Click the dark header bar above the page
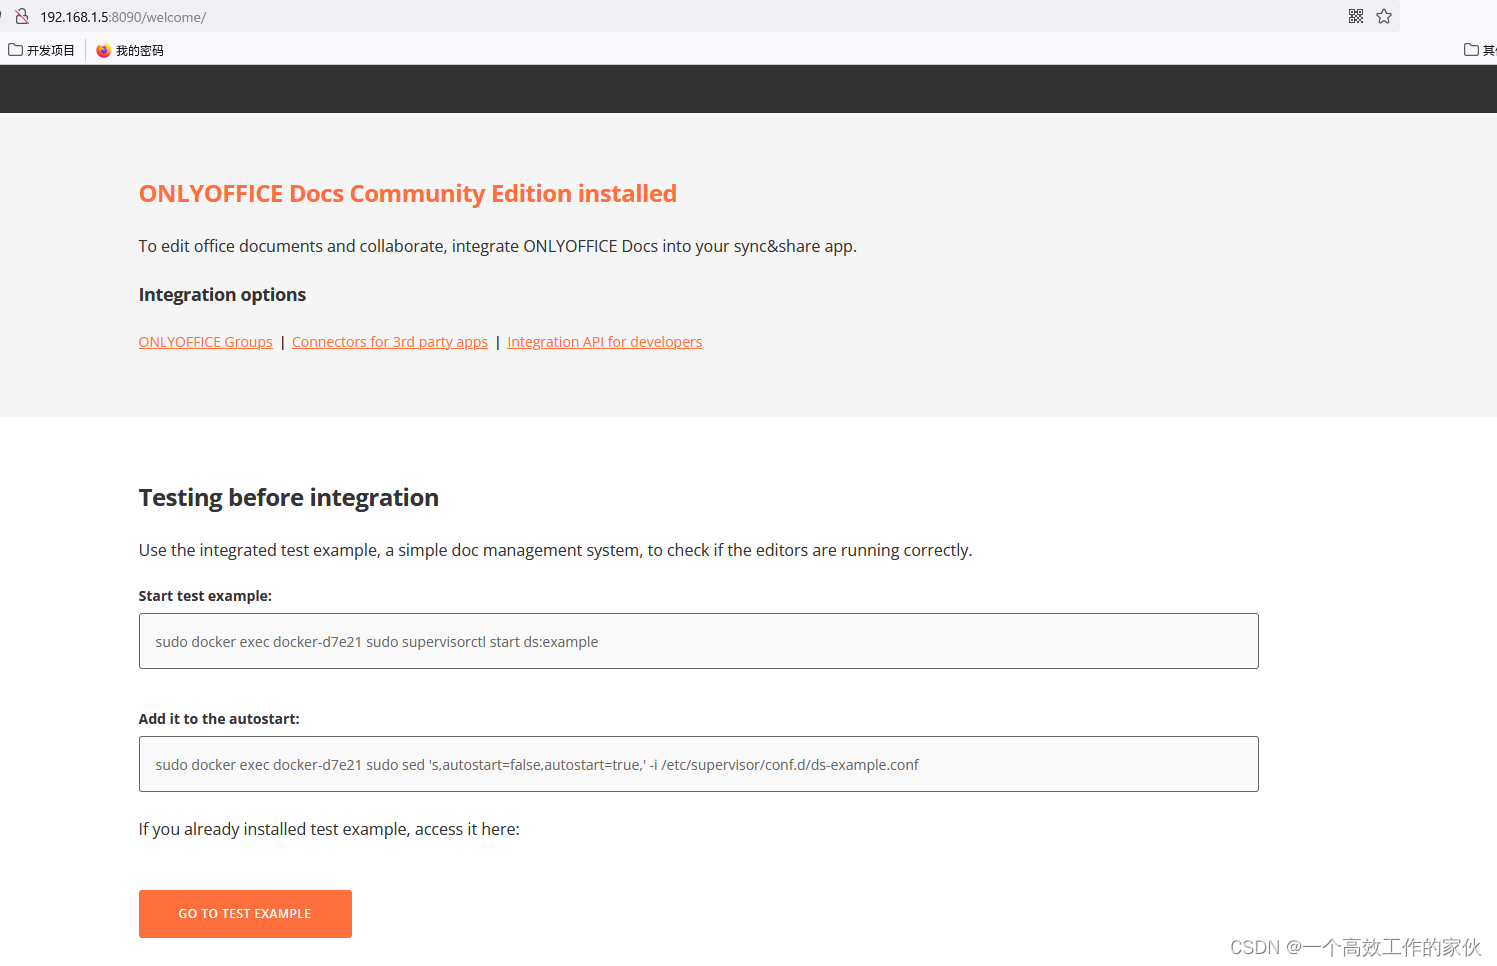This screenshot has width=1497, height=966. [x=748, y=88]
